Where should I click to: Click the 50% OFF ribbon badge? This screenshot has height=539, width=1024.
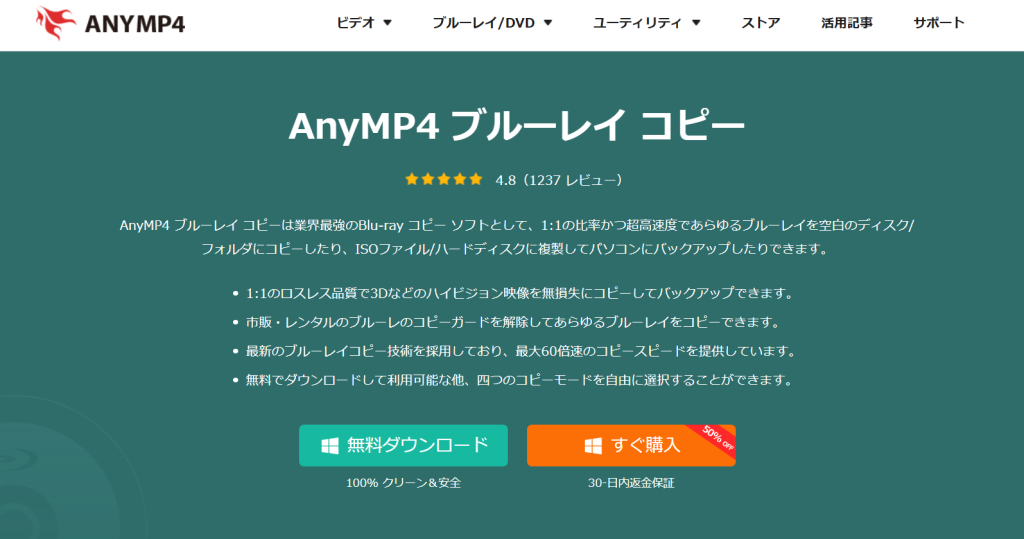click(716, 438)
